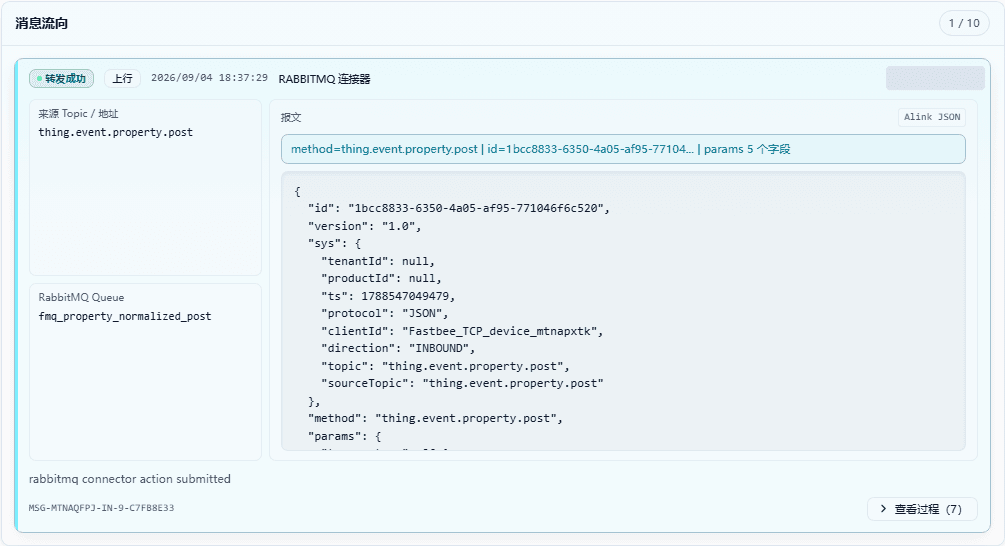Select the JSON "version": "1.0" line

tap(365, 226)
